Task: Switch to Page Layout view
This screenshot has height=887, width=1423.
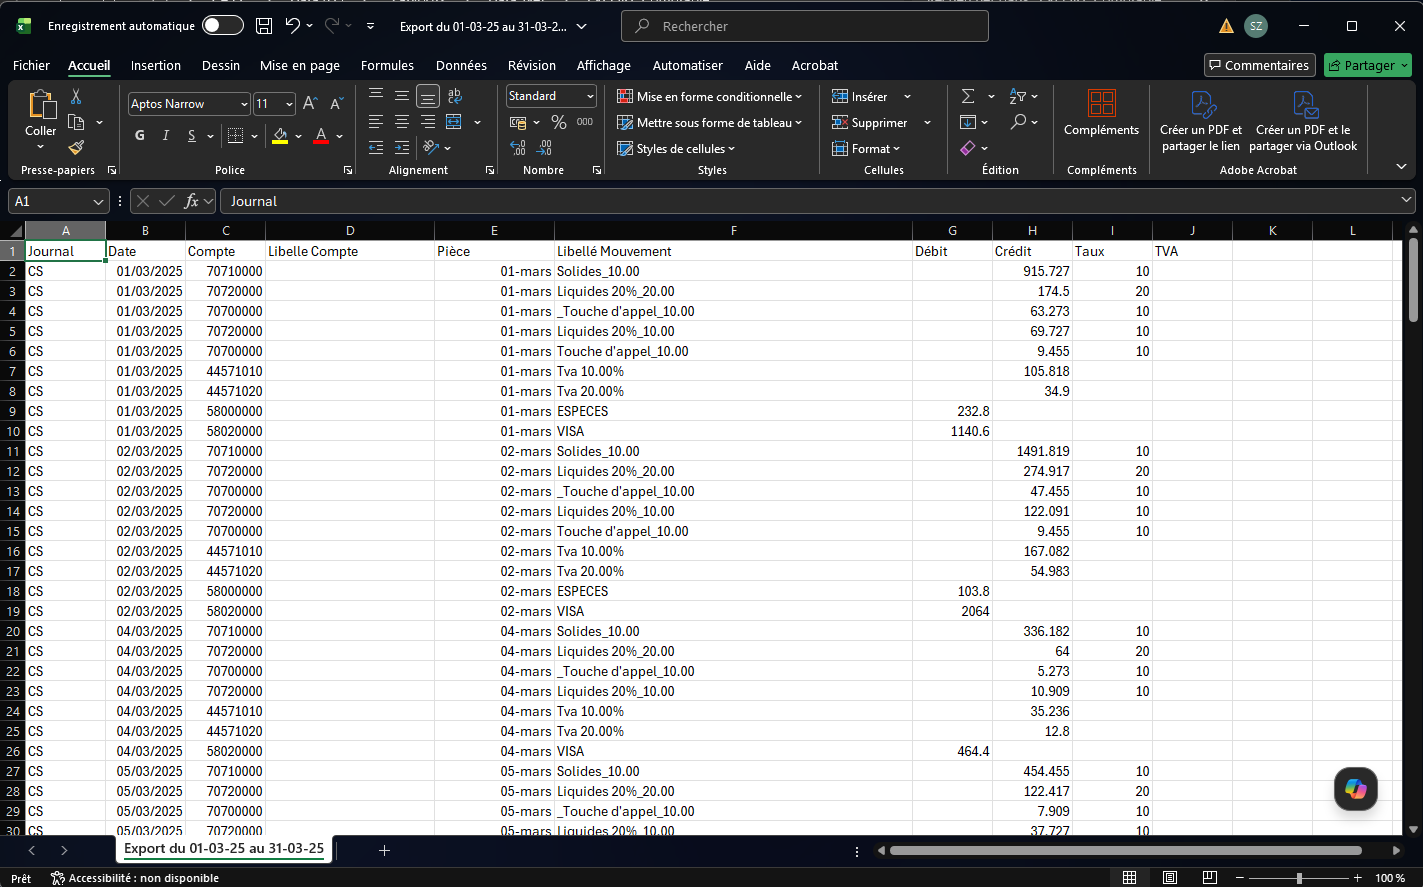Action: tap(1169, 878)
